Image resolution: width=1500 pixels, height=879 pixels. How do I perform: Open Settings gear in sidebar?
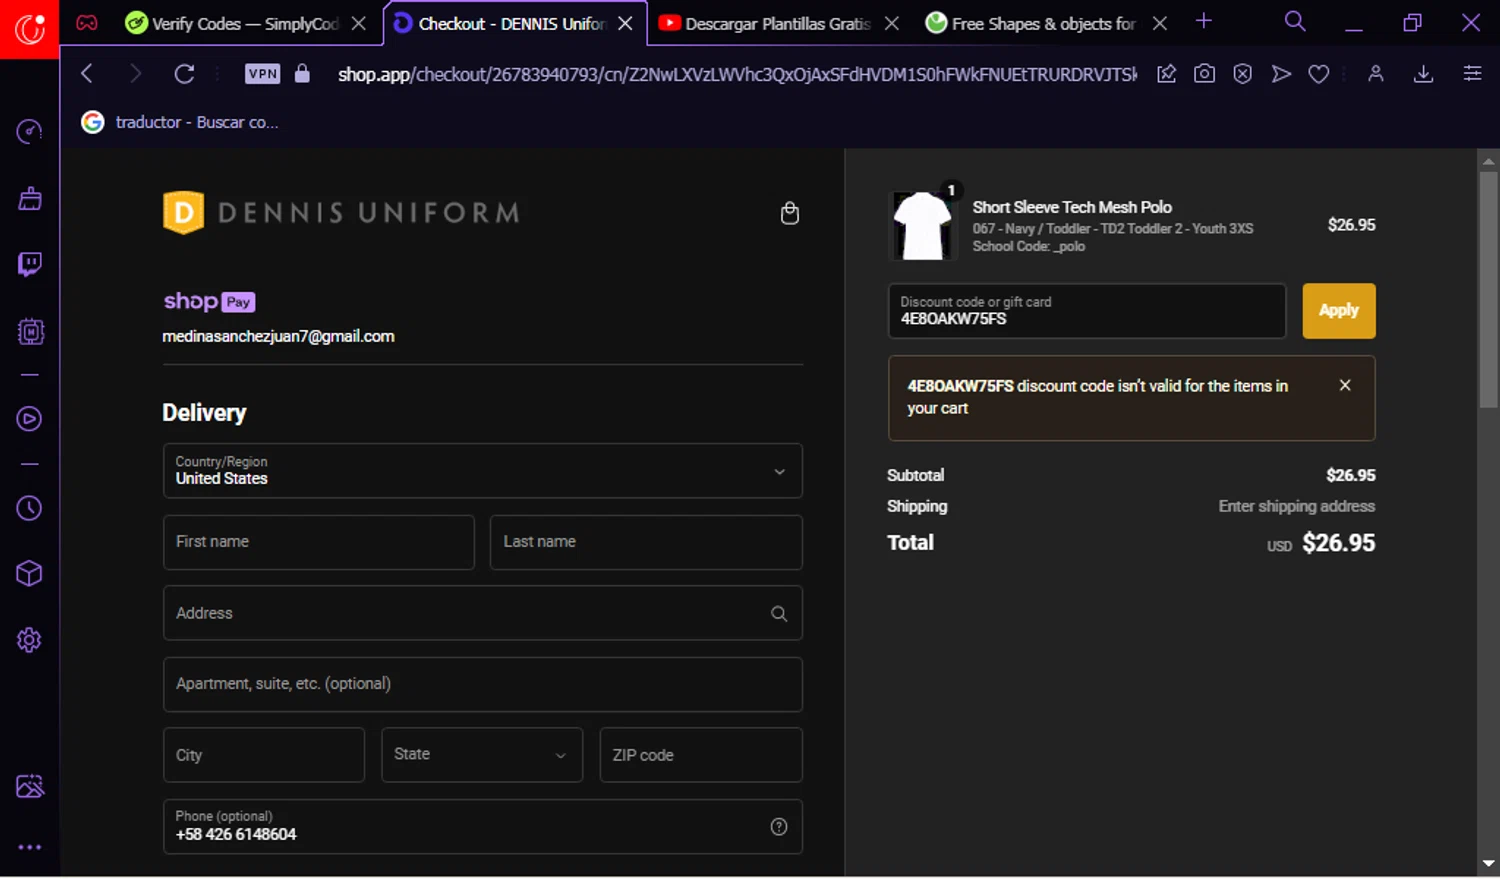click(x=29, y=640)
